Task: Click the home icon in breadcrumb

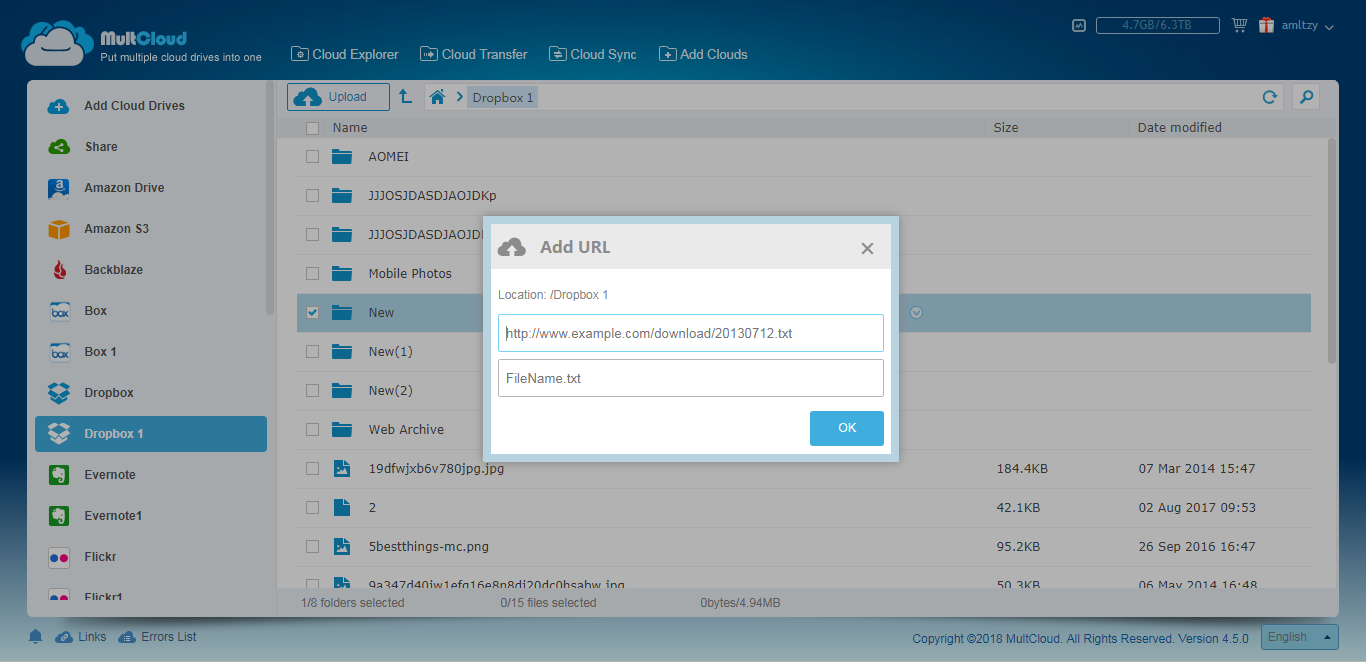Action: point(437,97)
